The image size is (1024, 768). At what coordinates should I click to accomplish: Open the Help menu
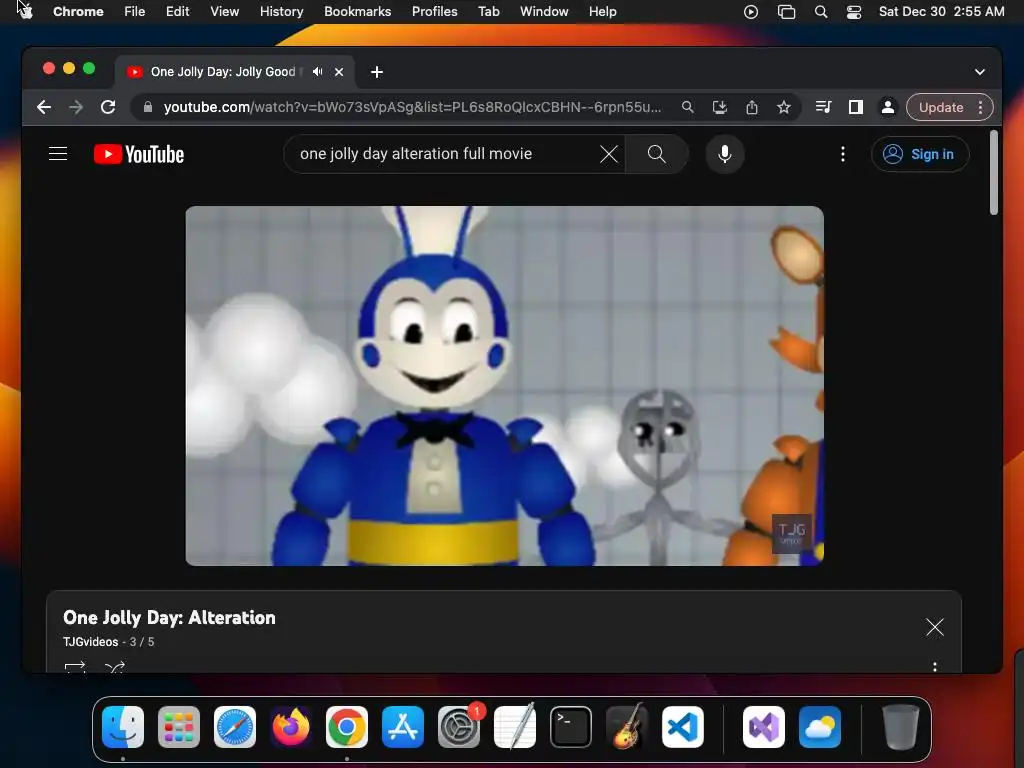click(602, 11)
